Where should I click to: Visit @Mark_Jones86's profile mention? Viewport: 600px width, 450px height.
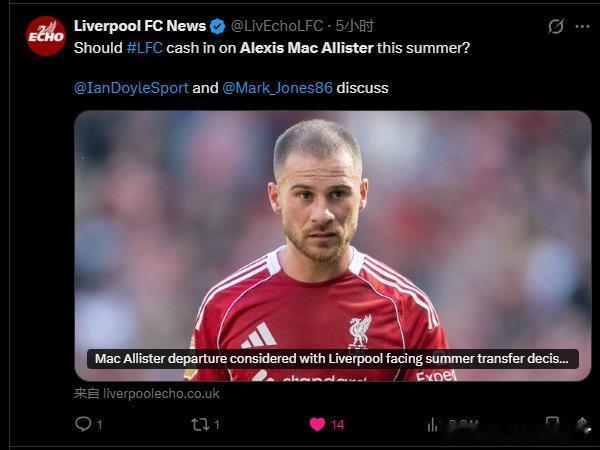(x=277, y=88)
